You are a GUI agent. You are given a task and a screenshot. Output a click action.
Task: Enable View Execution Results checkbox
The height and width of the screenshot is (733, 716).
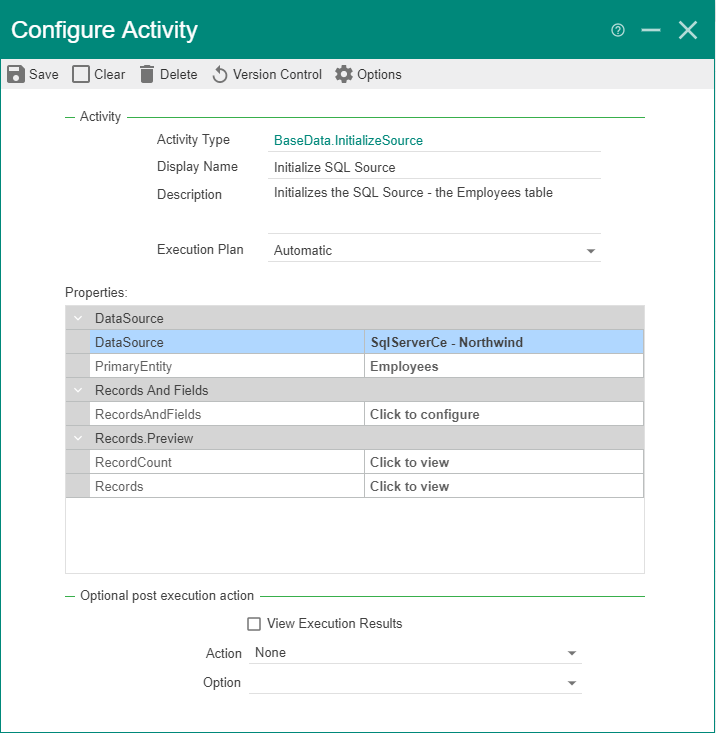(254, 624)
